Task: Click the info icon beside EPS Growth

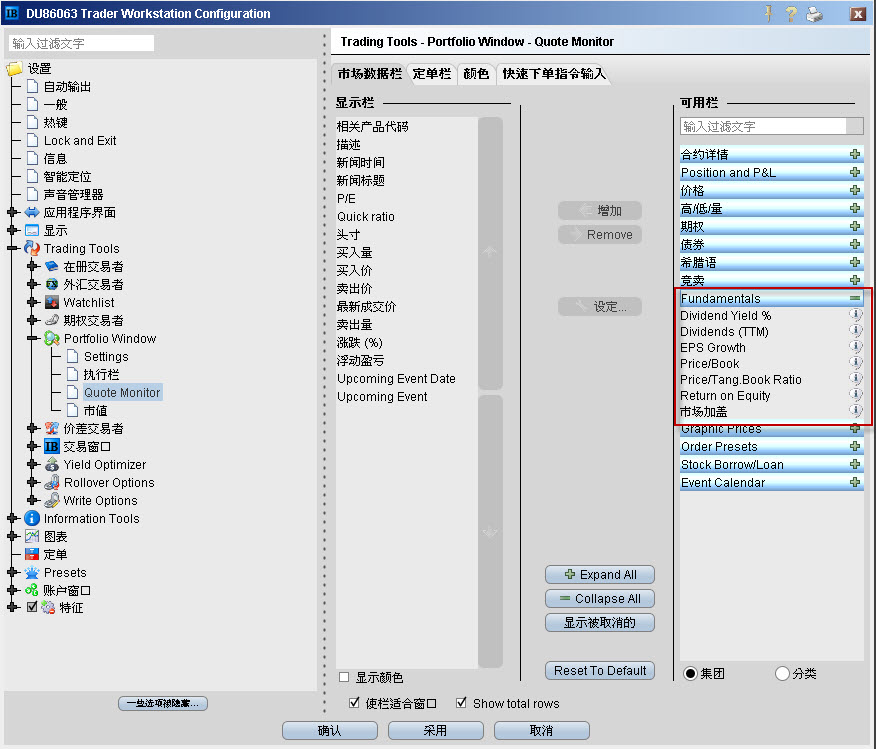Action: tap(856, 347)
